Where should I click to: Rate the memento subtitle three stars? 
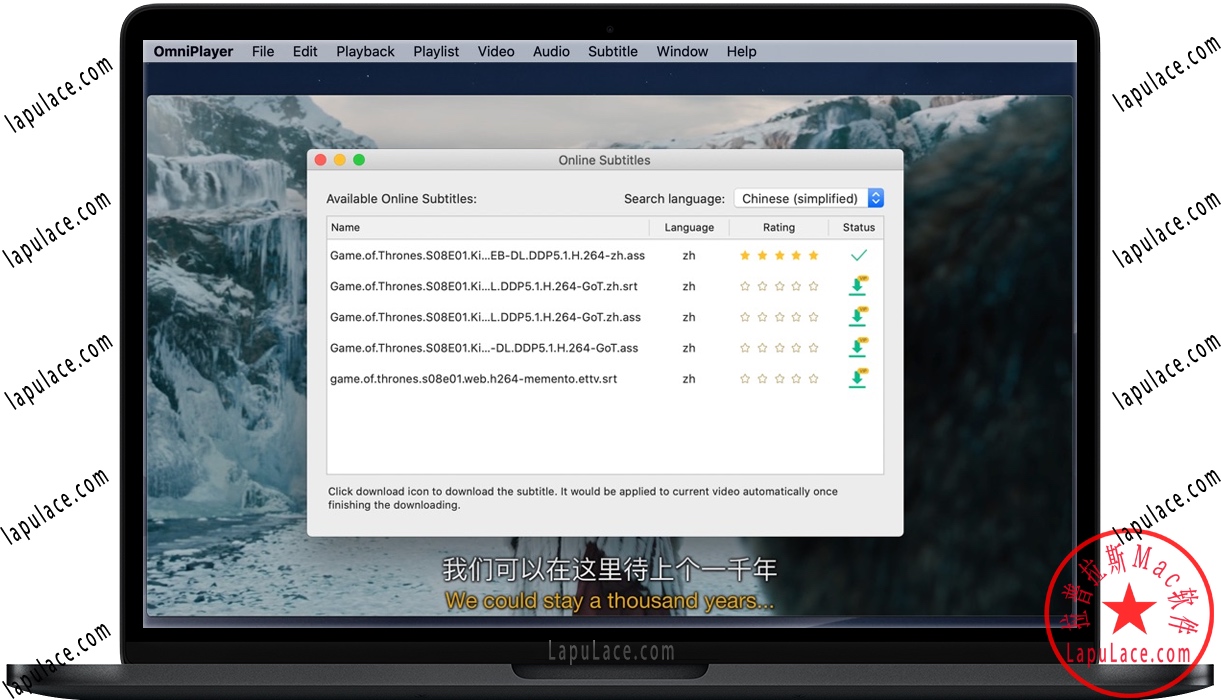pyautogui.click(x=778, y=378)
